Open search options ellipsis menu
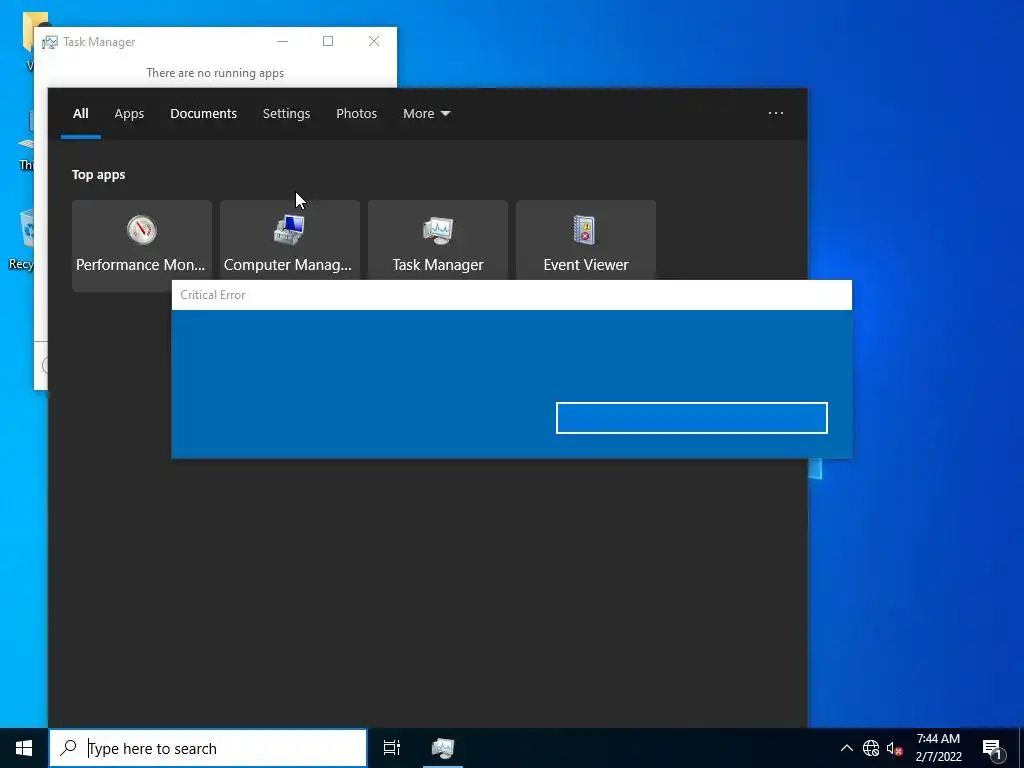 pos(775,113)
